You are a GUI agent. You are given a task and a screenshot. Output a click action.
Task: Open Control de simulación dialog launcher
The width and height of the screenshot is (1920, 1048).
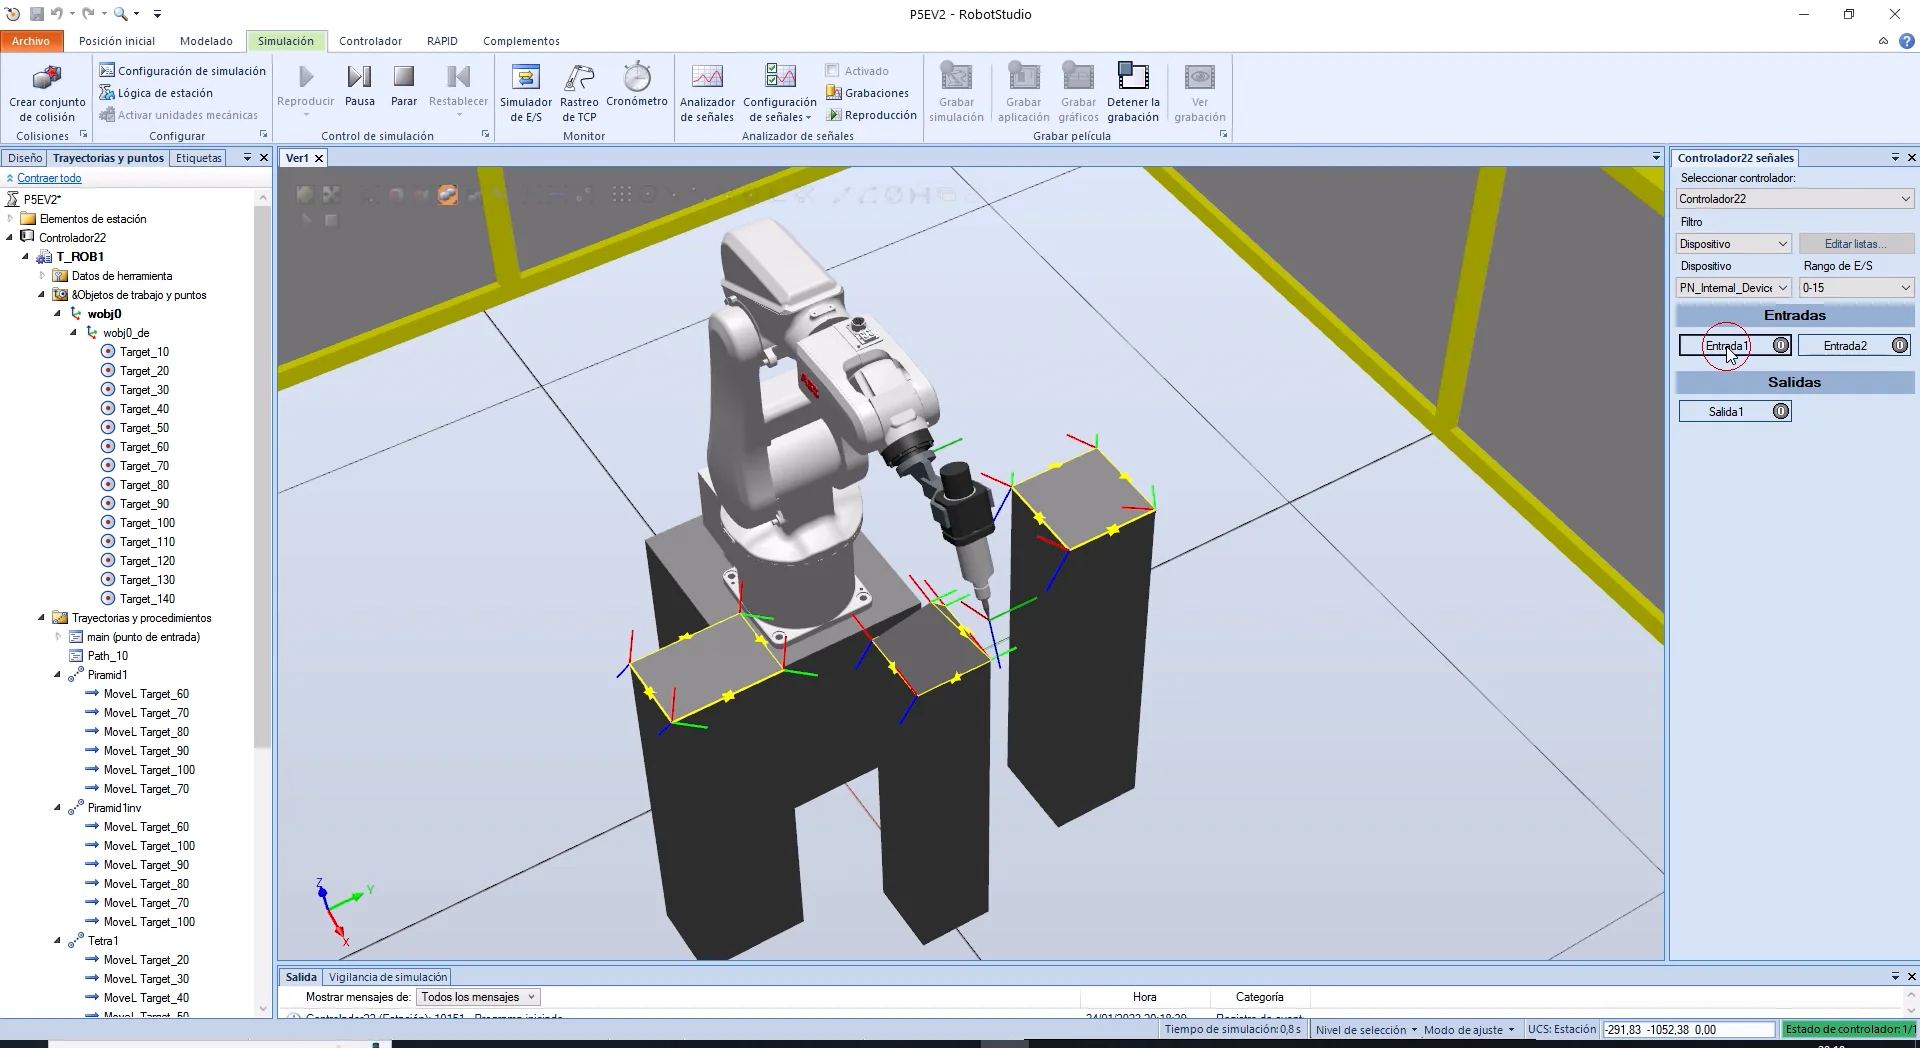coord(485,134)
